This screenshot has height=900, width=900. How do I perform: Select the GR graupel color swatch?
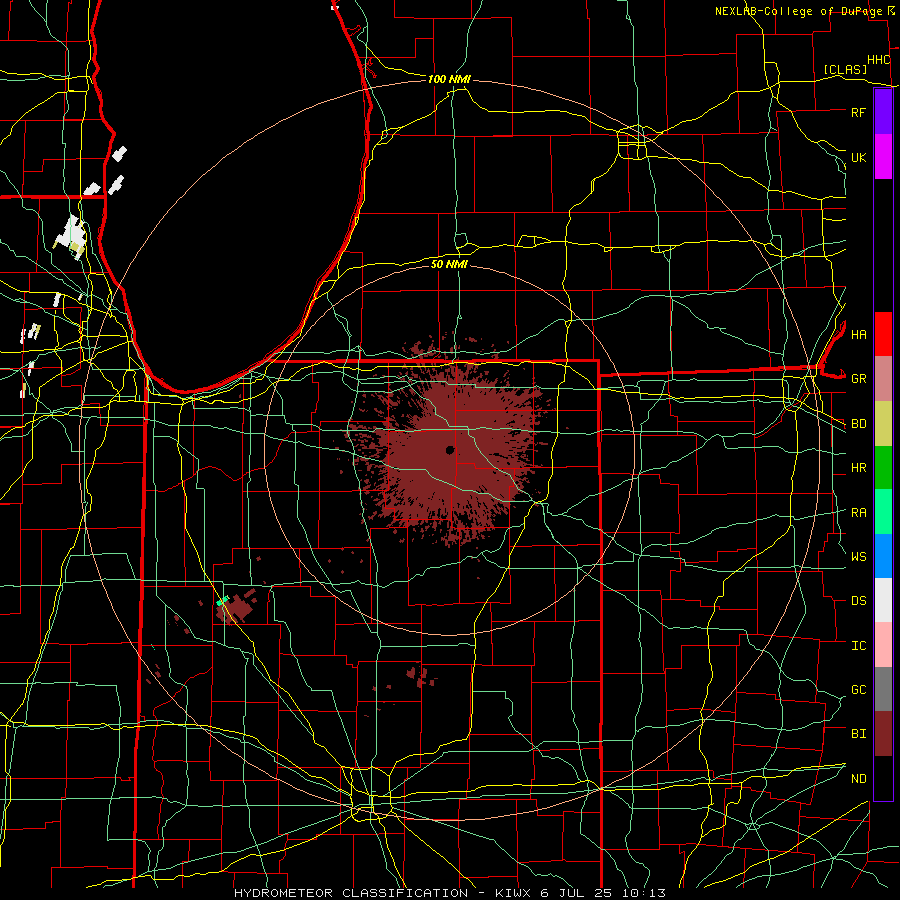(x=883, y=379)
